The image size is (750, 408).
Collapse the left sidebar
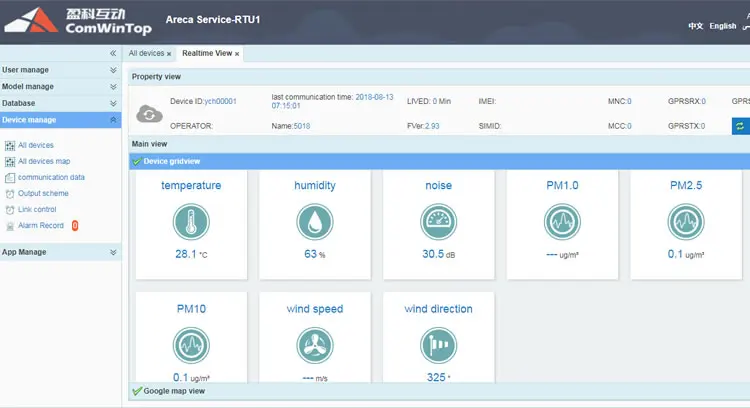(x=113, y=53)
